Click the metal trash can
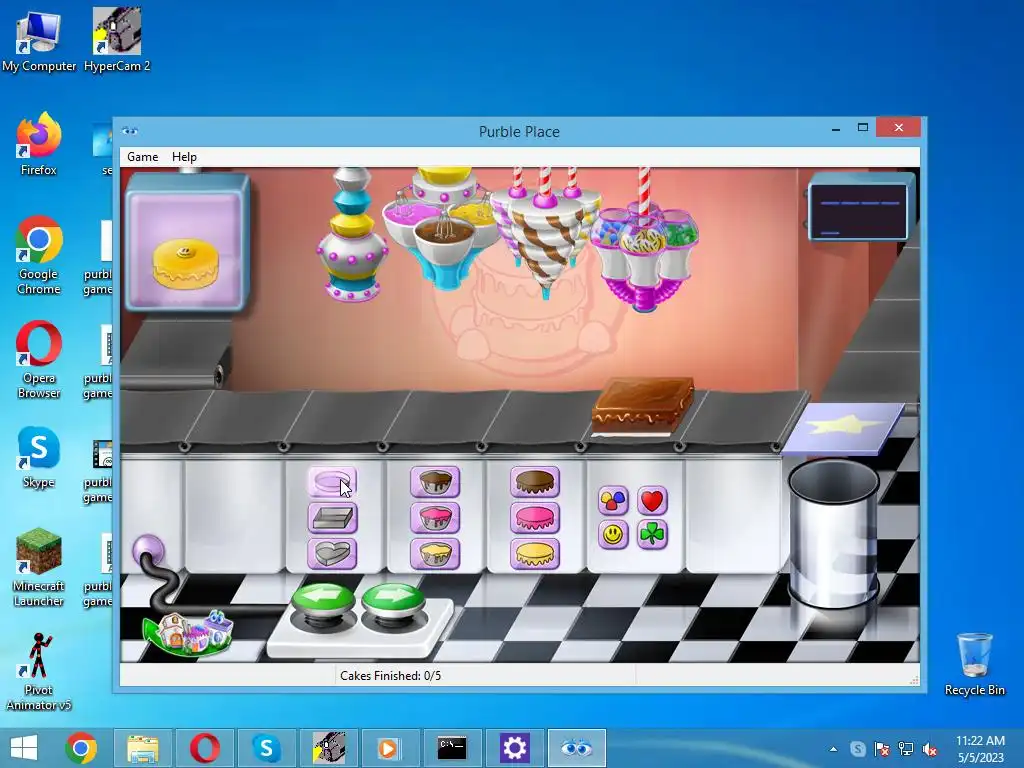Screen dimensions: 1024x768 [834, 532]
